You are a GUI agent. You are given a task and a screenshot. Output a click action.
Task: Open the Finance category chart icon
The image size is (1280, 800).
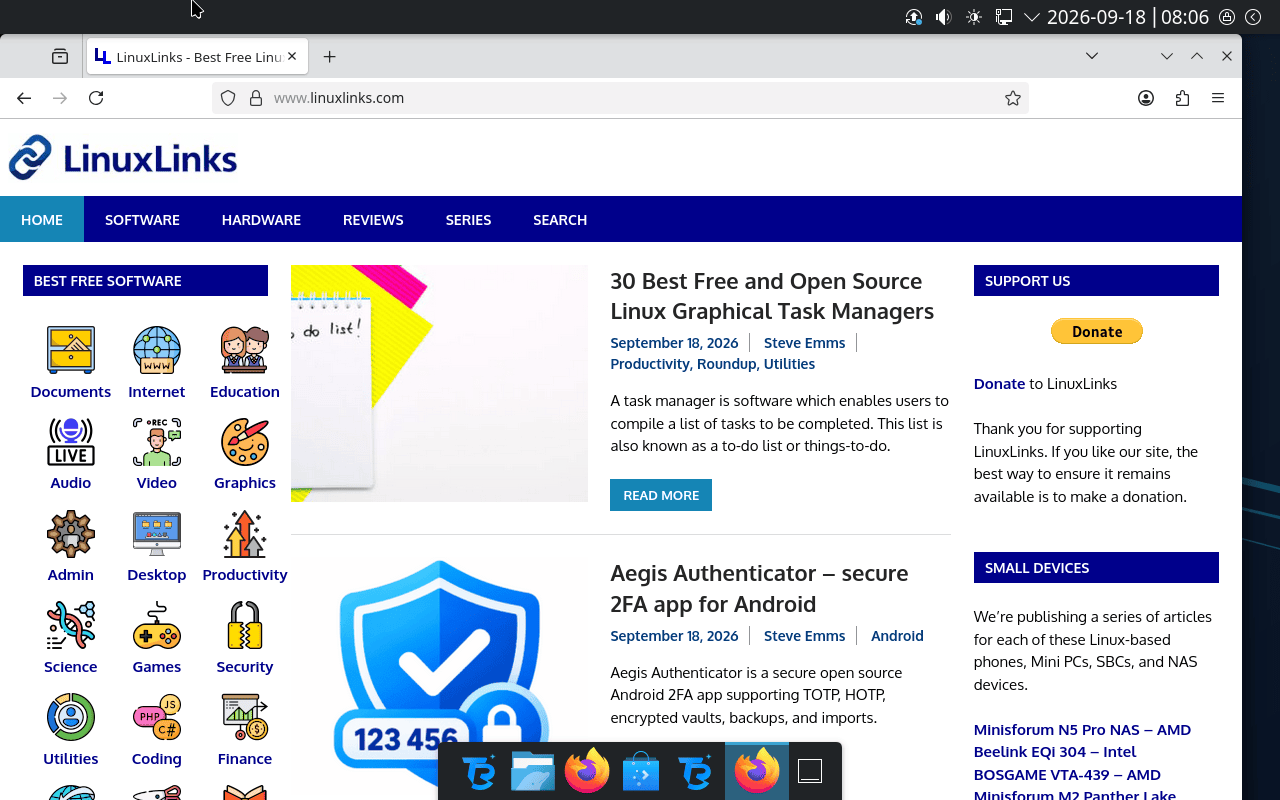tap(245, 717)
